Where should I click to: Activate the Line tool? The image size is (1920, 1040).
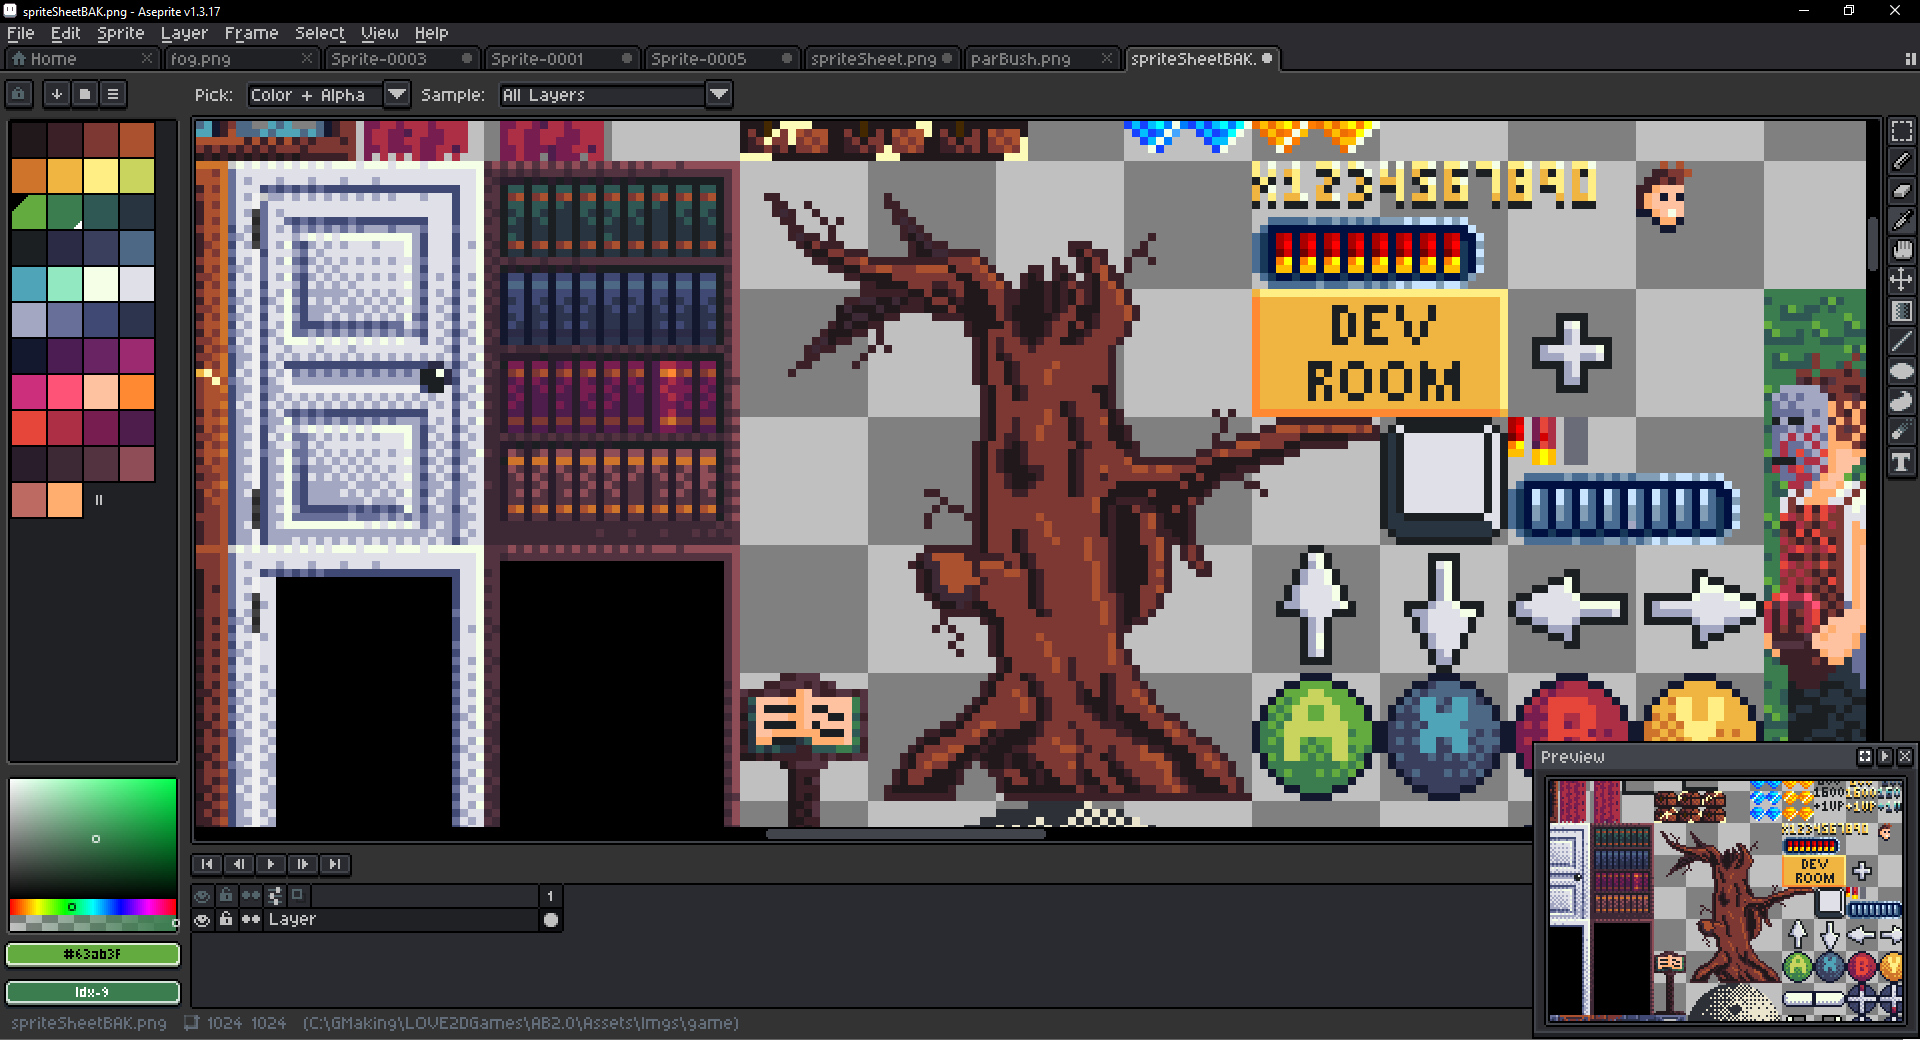[1901, 341]
